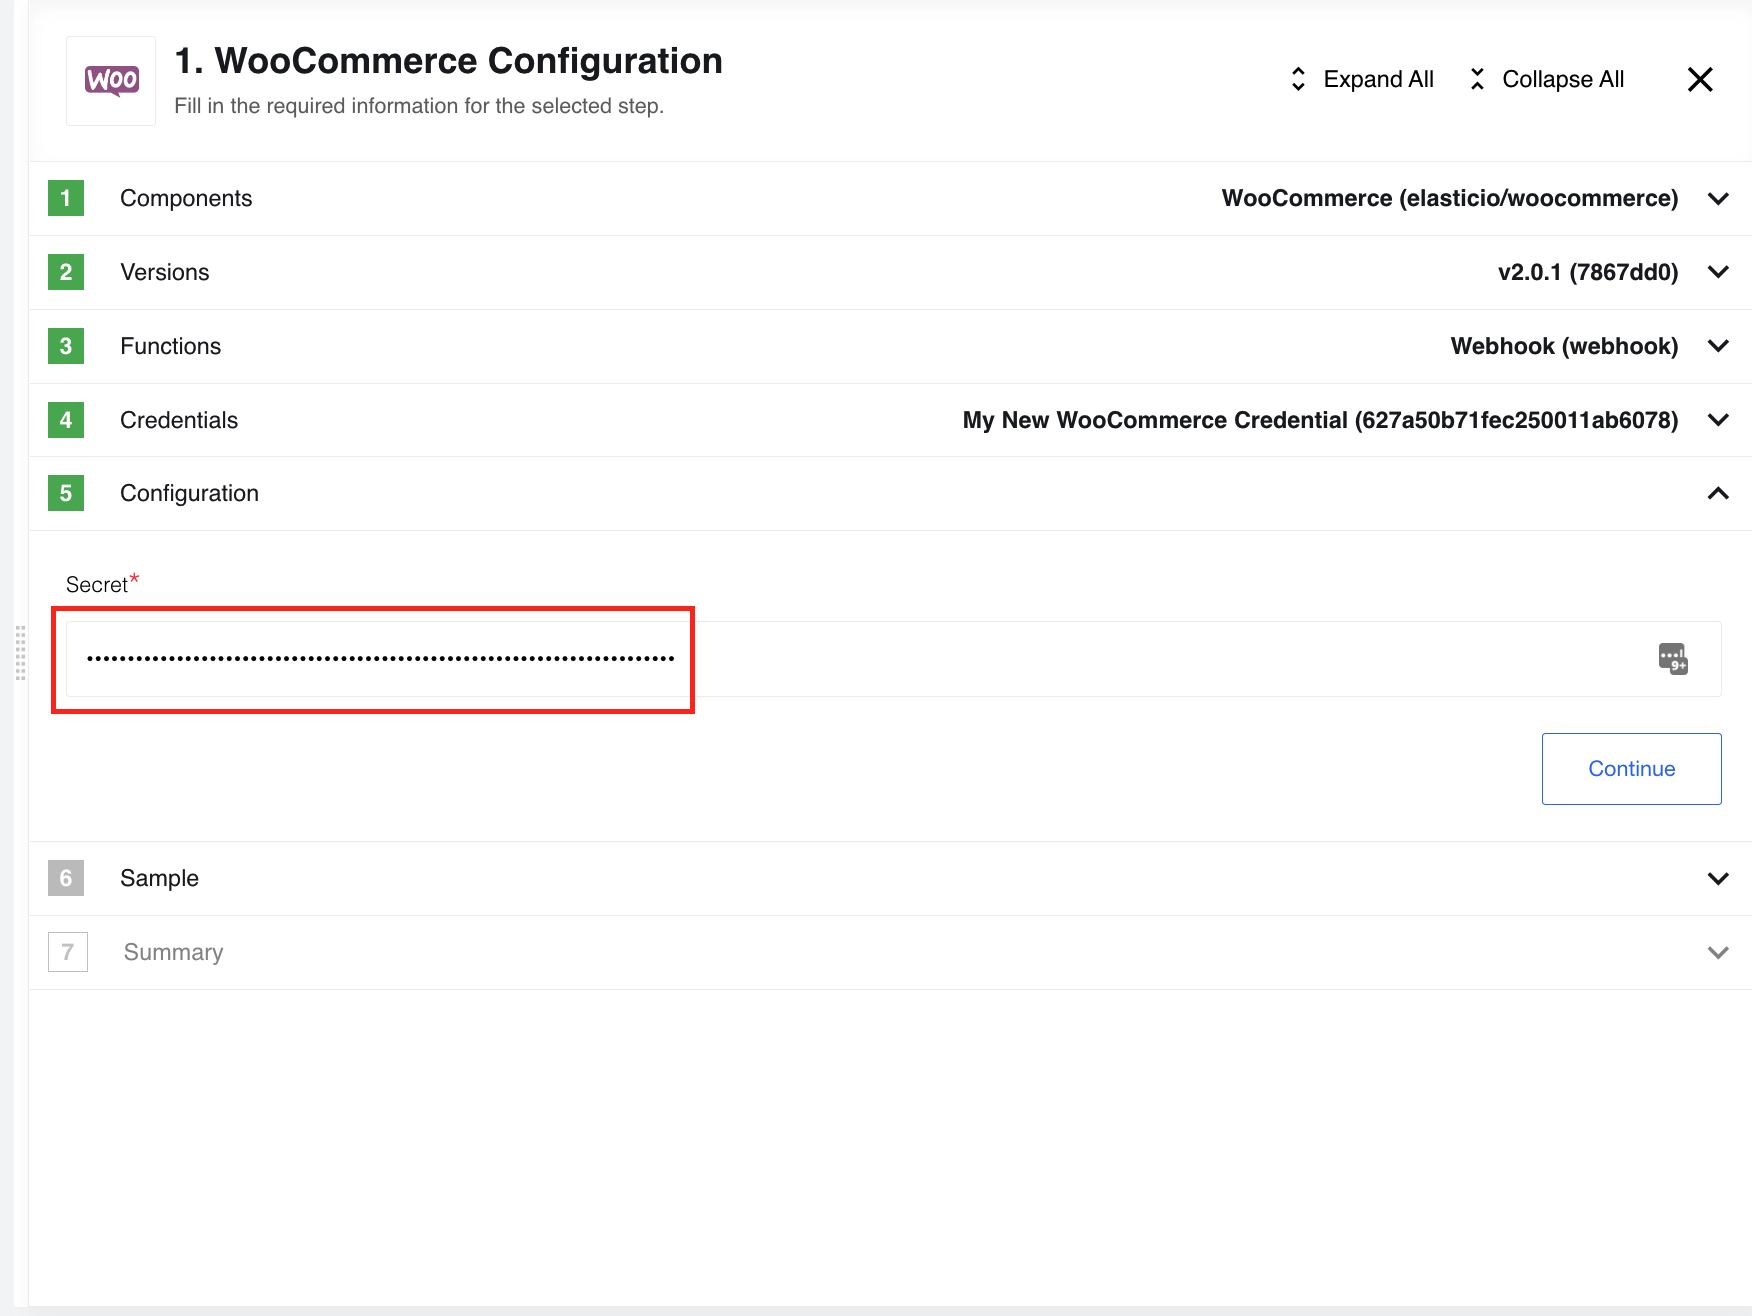
Task: Expand the Versions section chevron
Action: click(x=1718, y=272)
